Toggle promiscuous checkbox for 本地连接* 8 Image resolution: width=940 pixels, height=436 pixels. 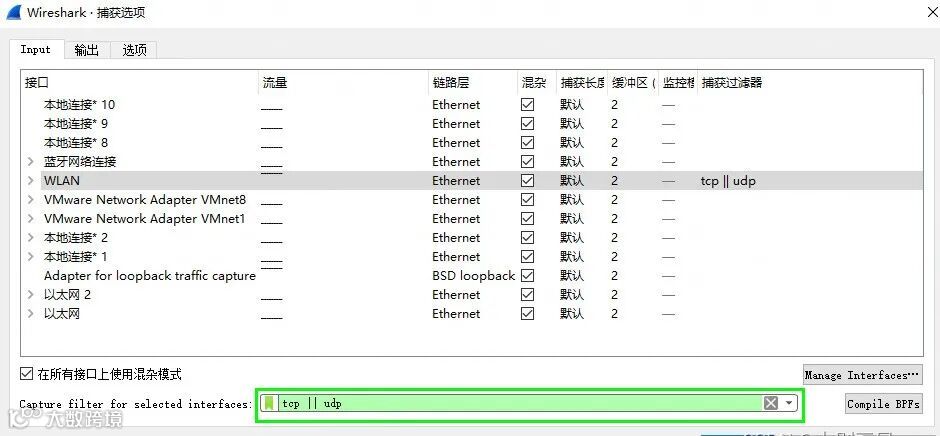(x=528, y=143)
